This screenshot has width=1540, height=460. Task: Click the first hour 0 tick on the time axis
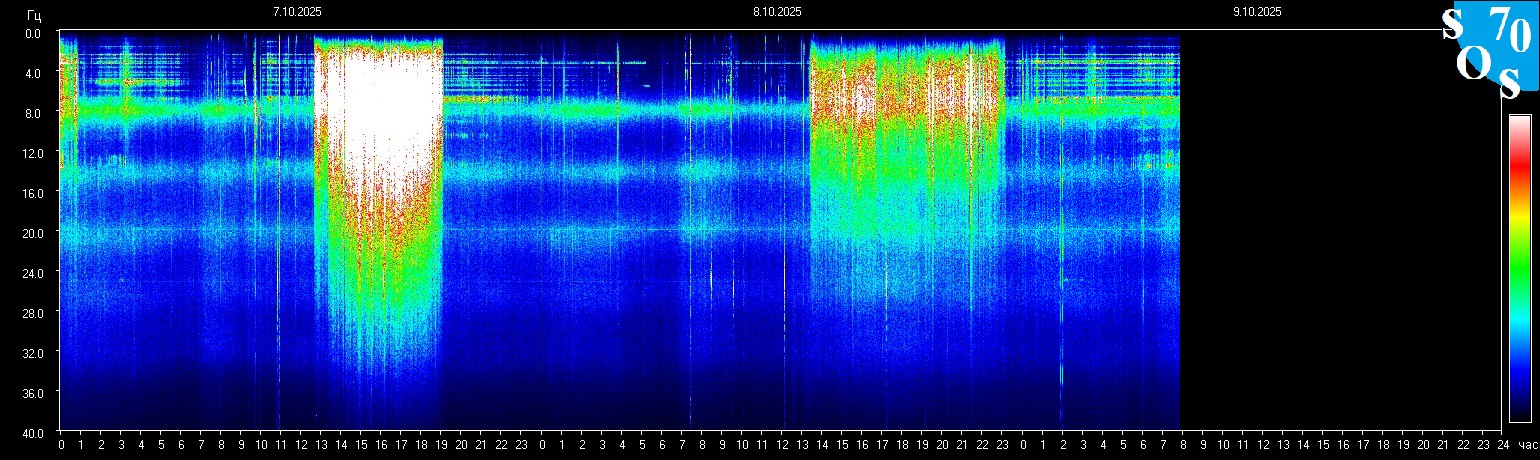click(x=61, y=445)
